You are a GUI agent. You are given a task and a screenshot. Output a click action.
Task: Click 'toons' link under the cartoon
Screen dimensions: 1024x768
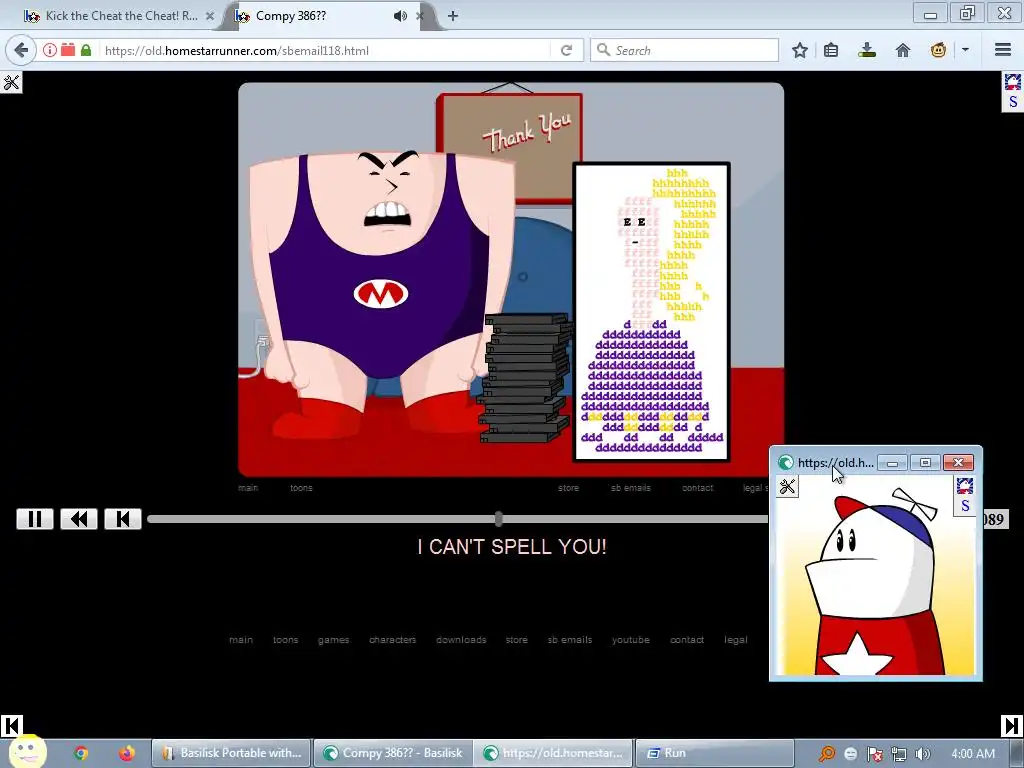pyautogui.click(x=301, y=488)
